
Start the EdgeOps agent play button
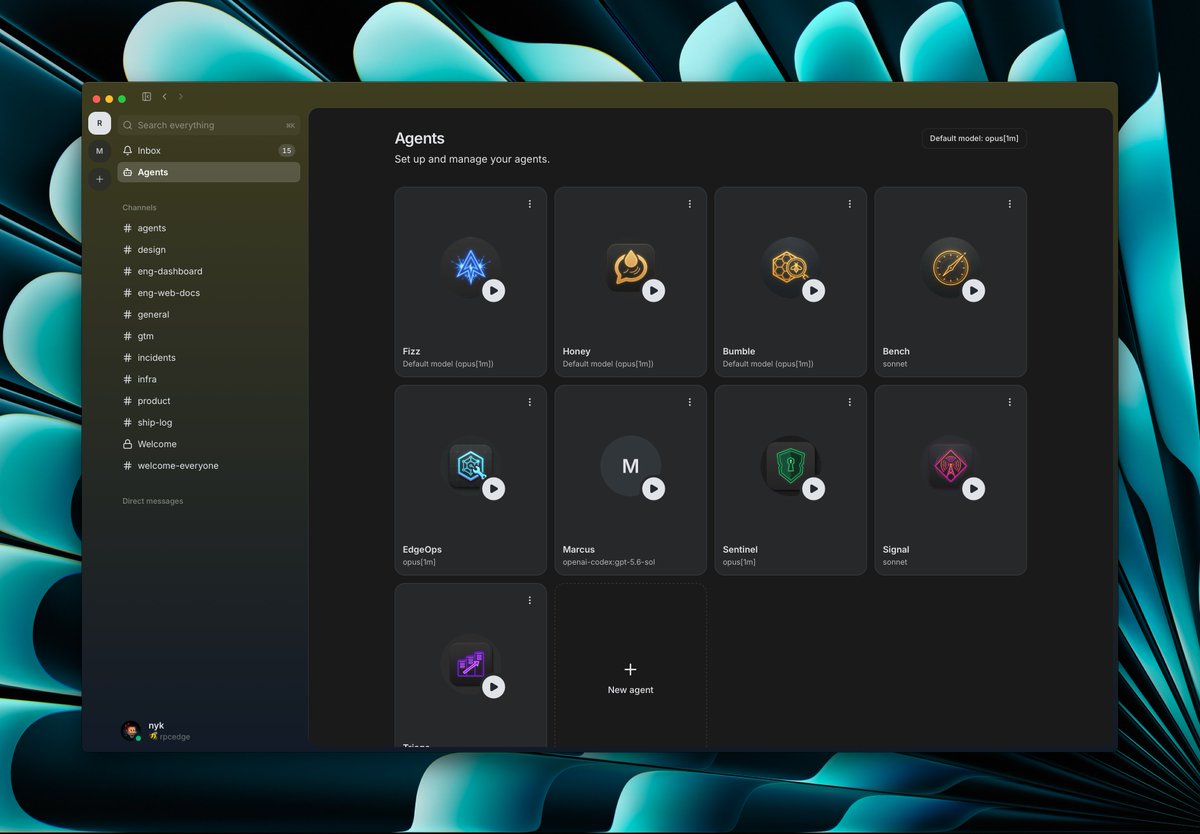493,488
